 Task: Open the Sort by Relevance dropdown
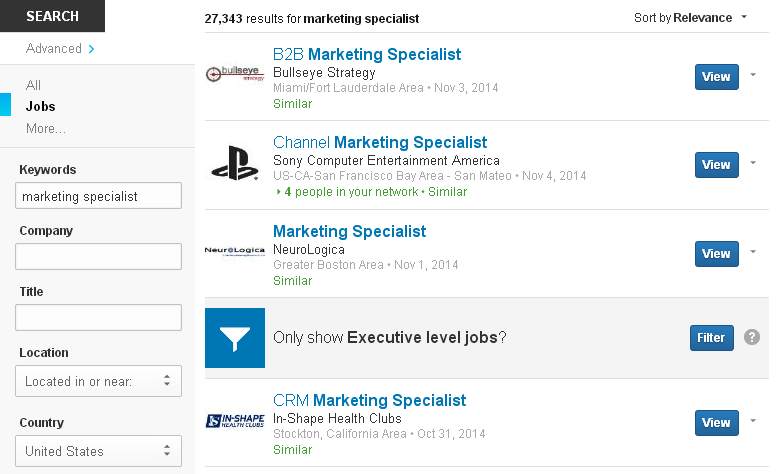[690, 18]
